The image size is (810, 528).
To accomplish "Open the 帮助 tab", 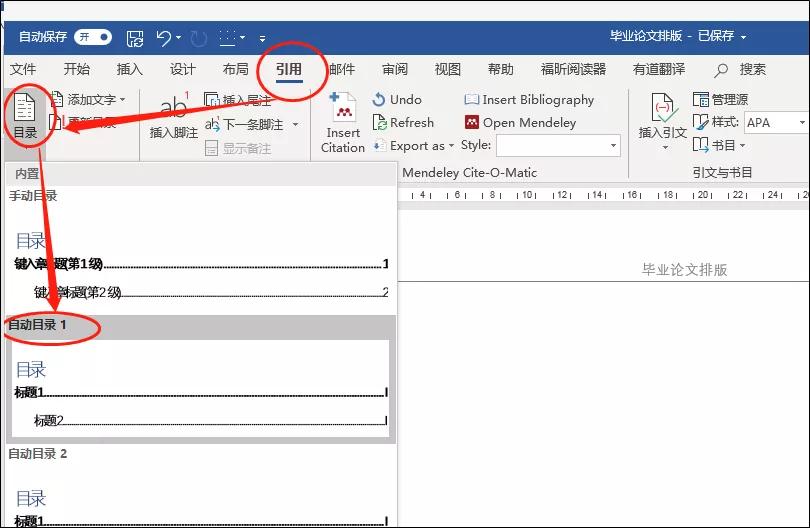I will tap(501, 69).
